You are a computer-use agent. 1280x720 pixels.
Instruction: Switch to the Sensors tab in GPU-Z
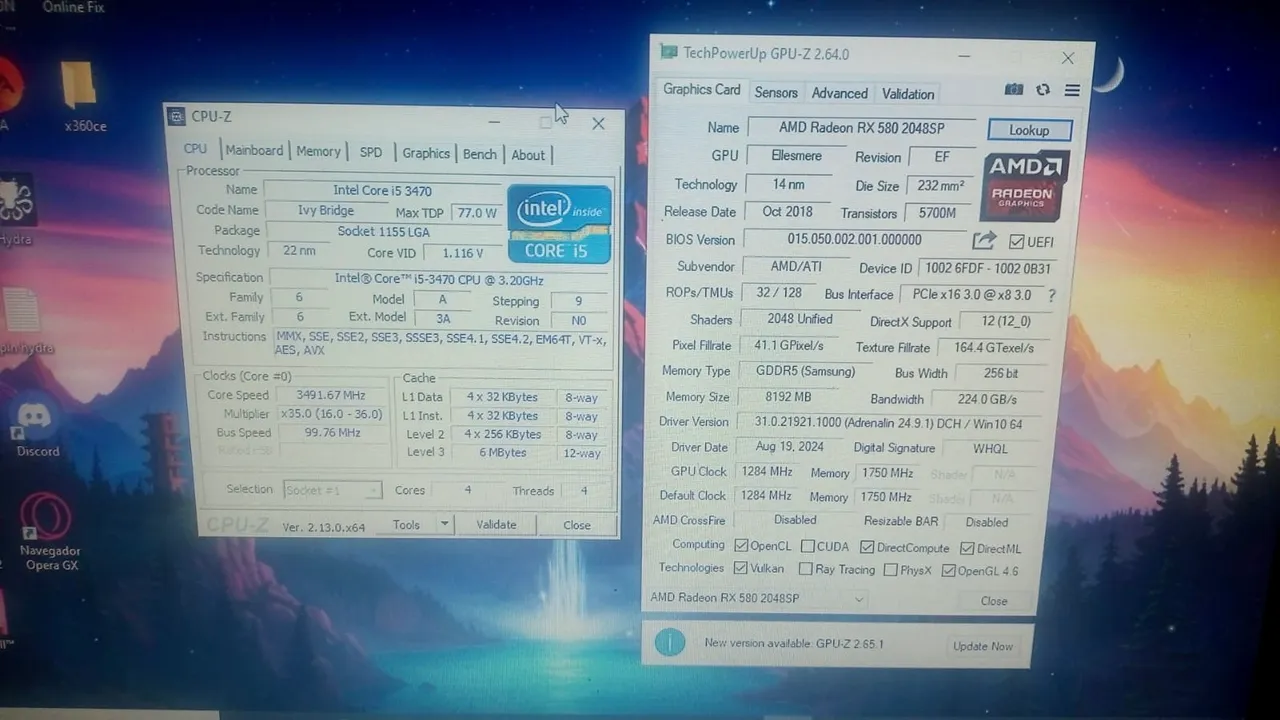click(x=776, y=93)
